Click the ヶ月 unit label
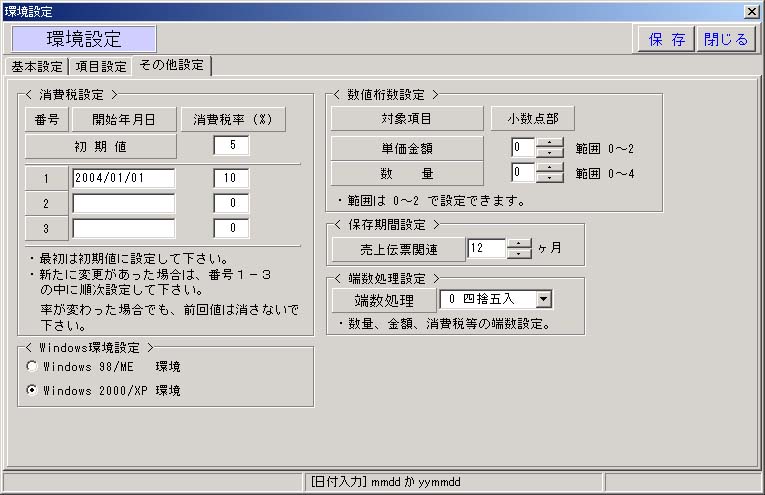The width and height of the screenshot is (765, 495). 549,248
